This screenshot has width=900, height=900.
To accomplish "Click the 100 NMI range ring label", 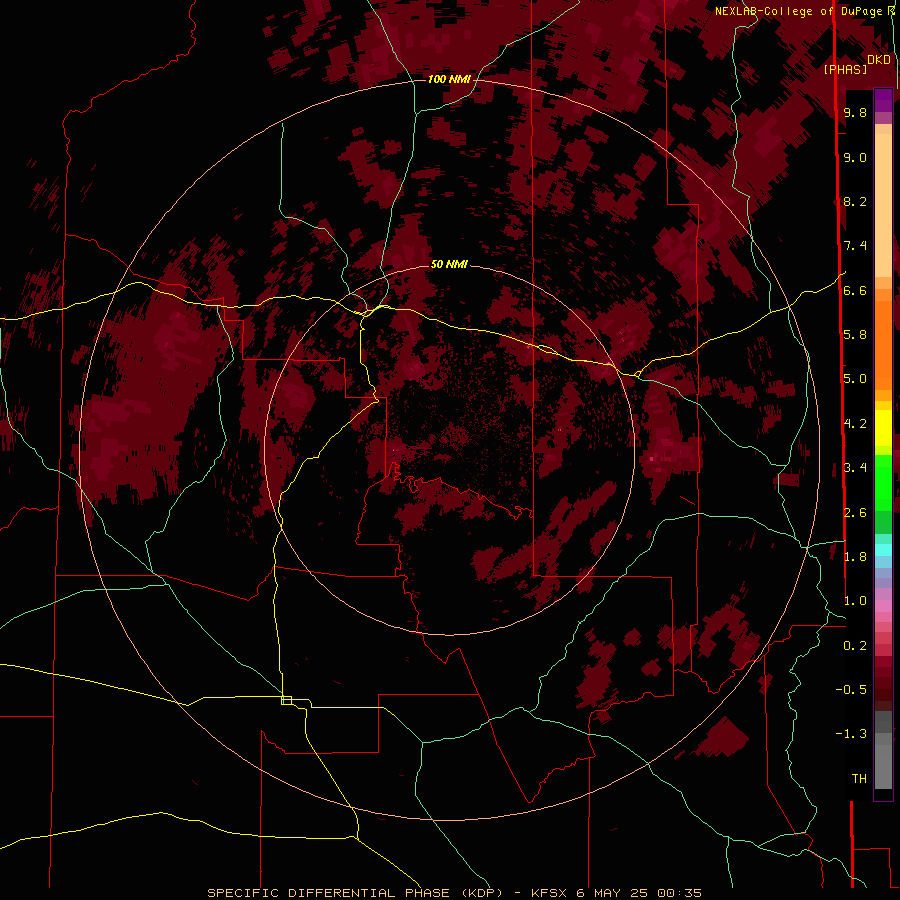I will point(449,79).
